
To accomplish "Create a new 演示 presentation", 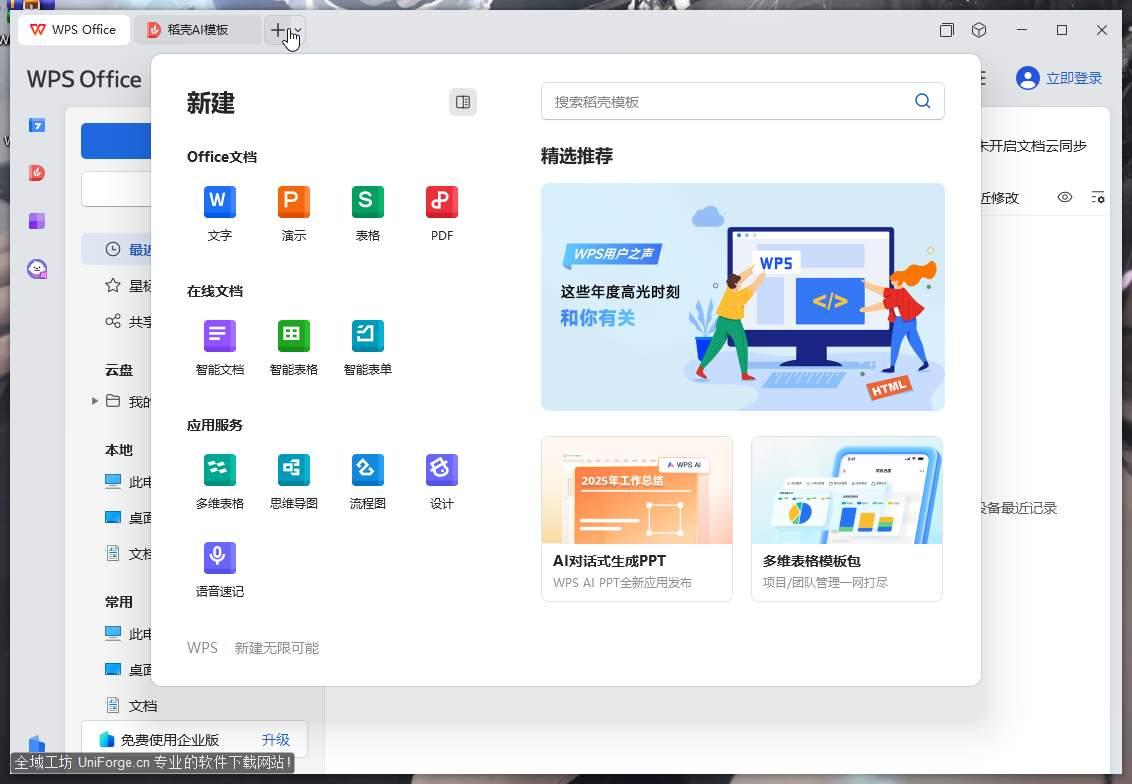I will click(x=294, y=214).
